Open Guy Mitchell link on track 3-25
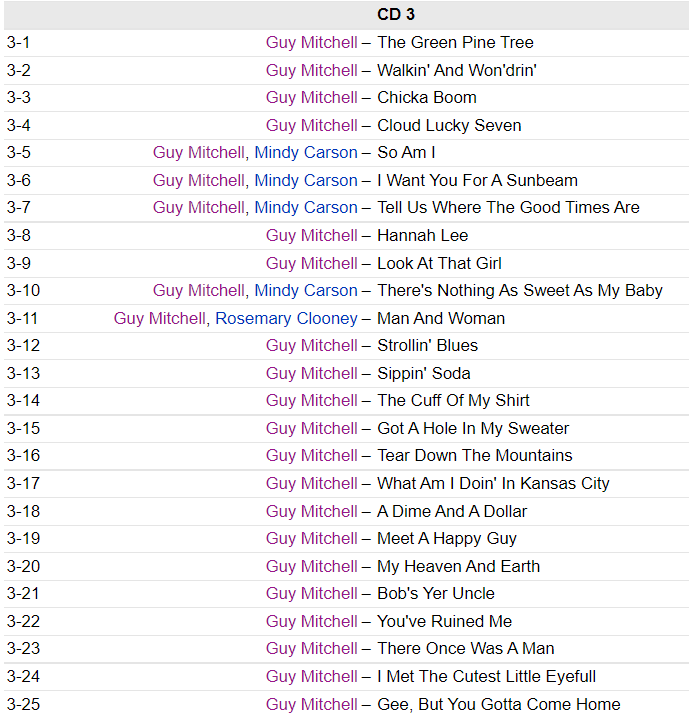 point(311,705)
